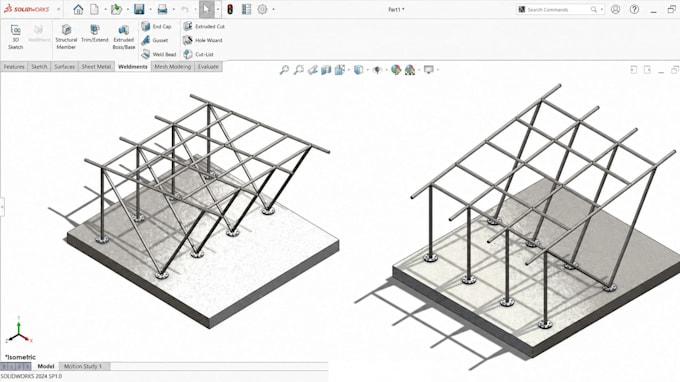
Task: Select the Weldments tab
Action: point(133,67)
